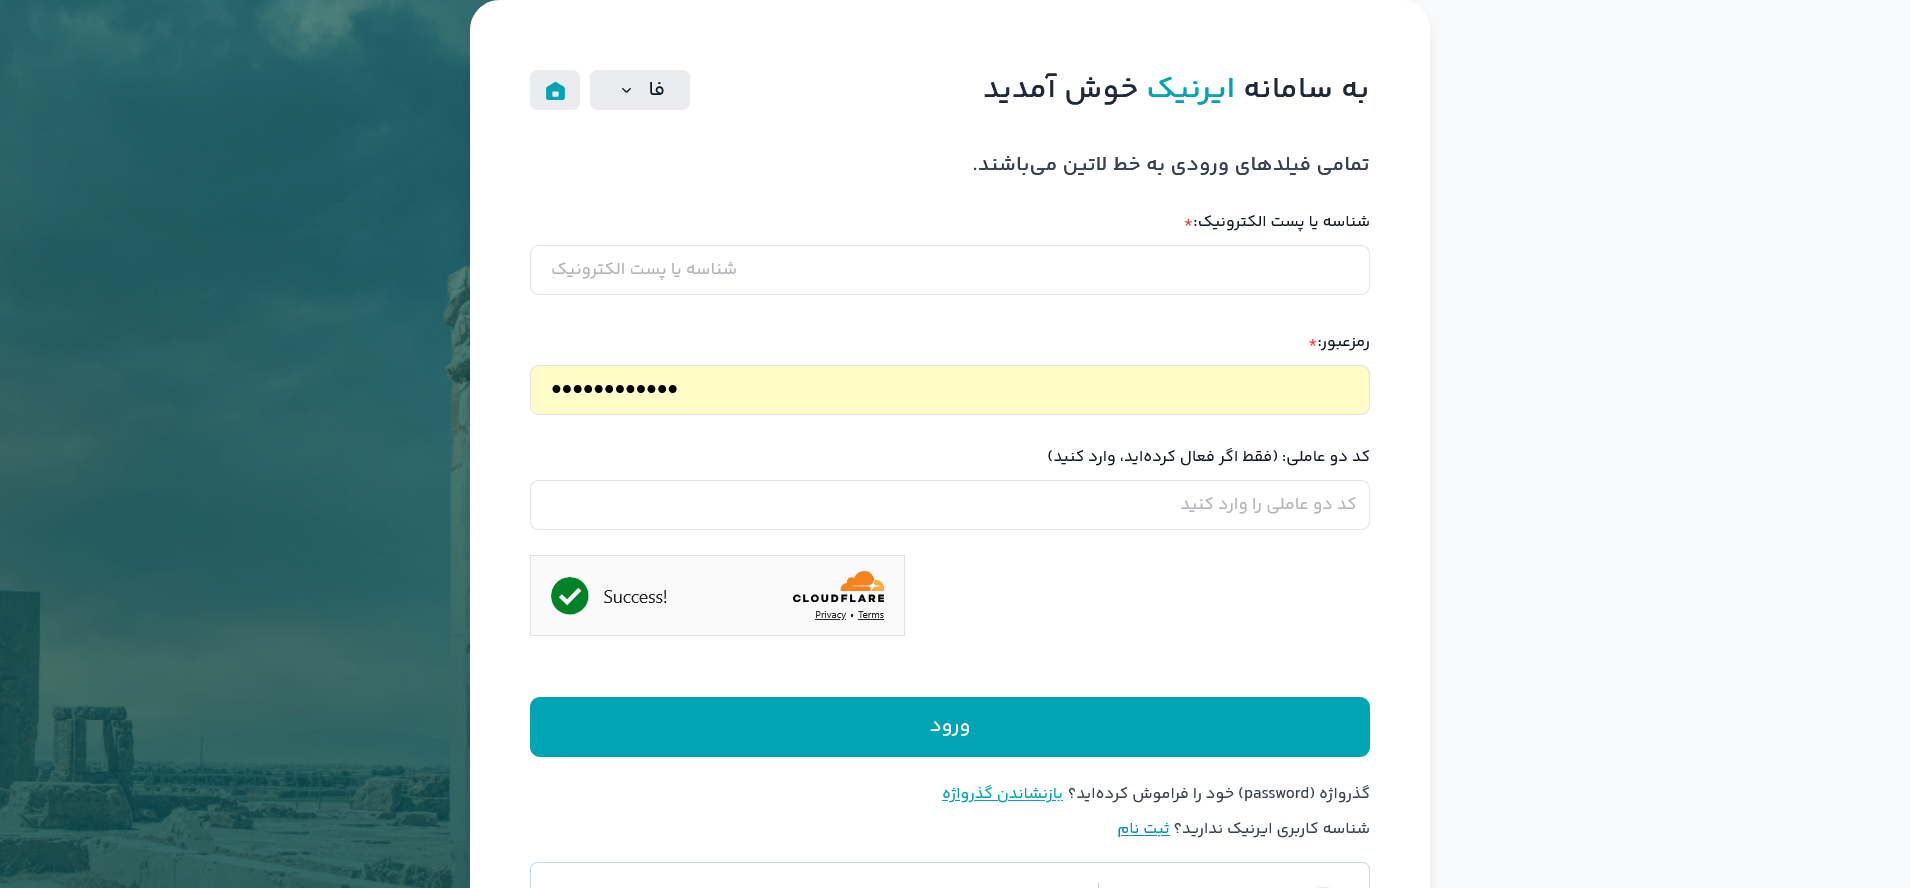Open the فا language dropdown

coord(640,90)
